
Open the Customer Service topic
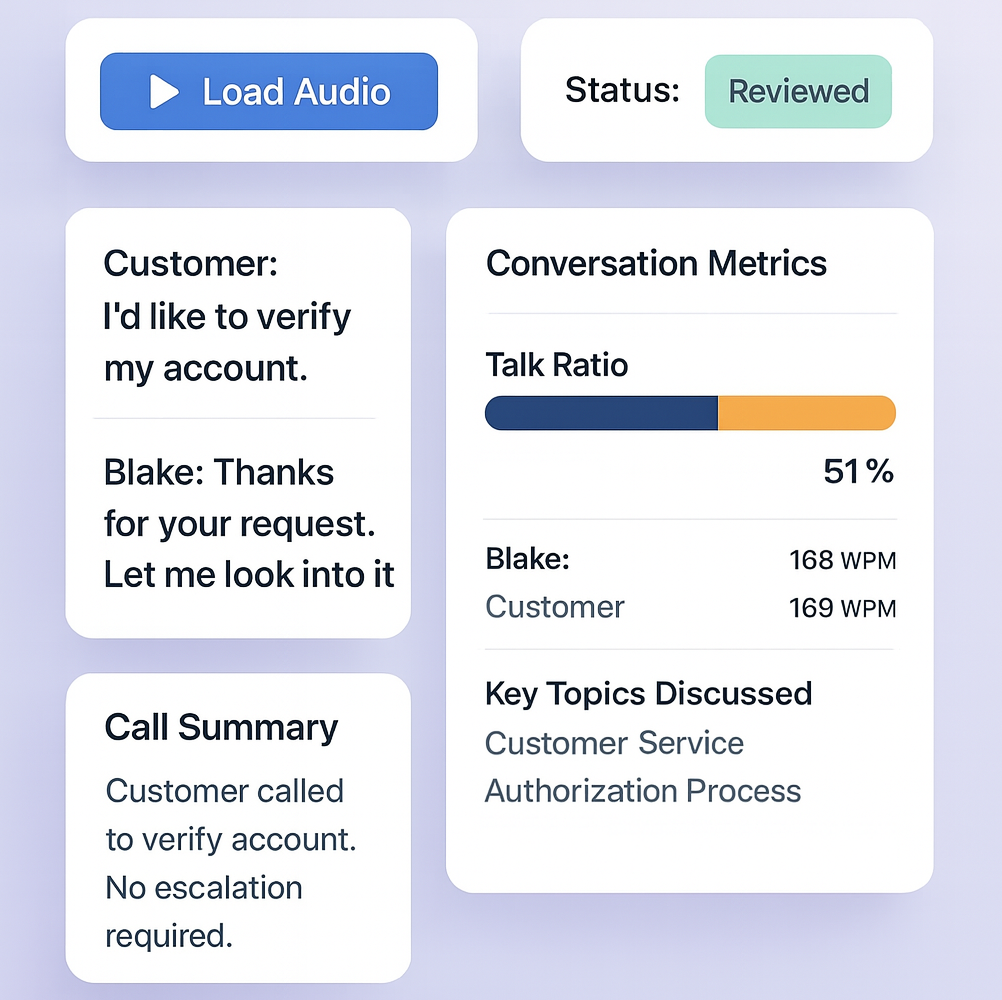[x=614, y=743]
